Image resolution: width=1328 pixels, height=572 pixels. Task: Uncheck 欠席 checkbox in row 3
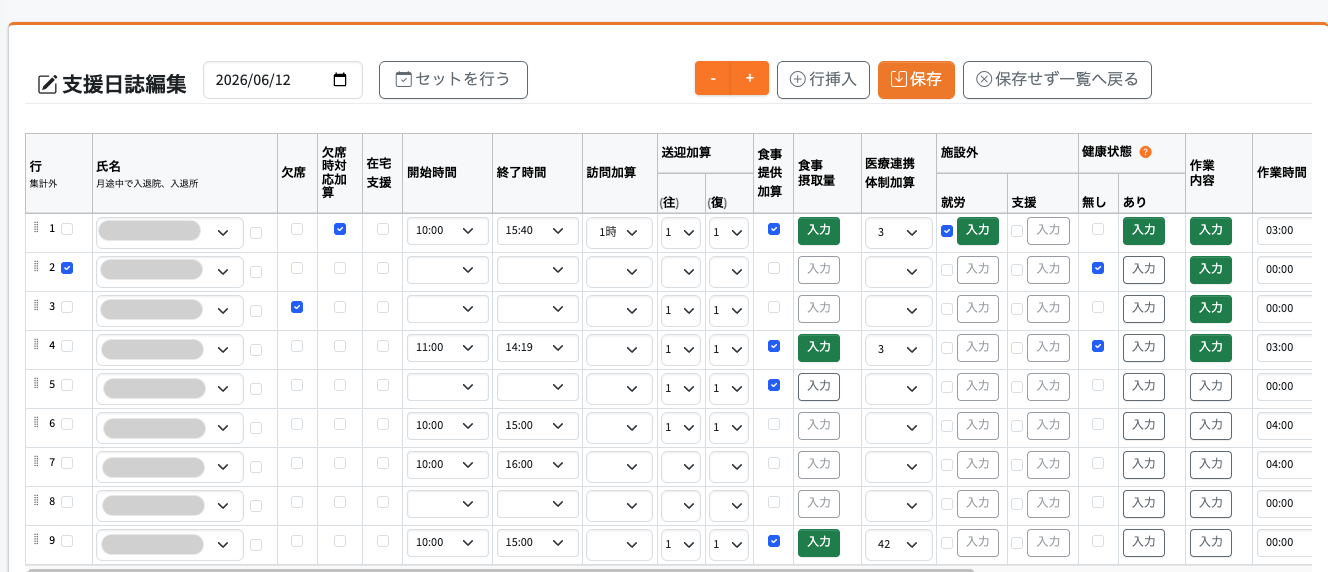[x=297, y=307]
